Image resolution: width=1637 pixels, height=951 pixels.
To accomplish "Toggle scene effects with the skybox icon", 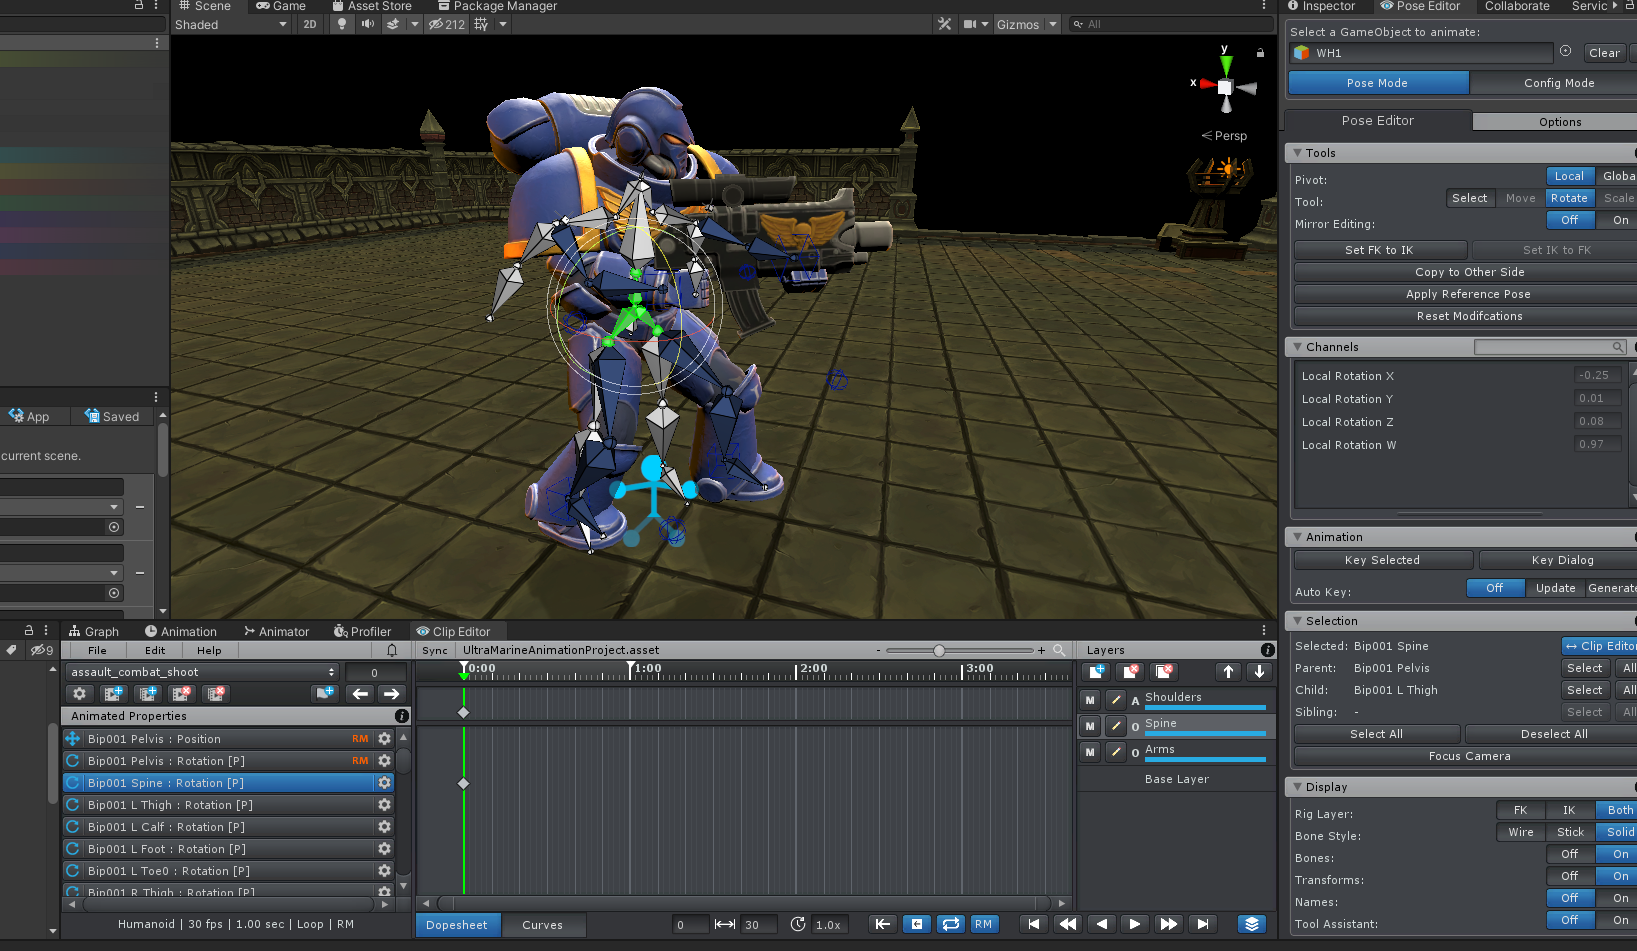I will point(392,24).
